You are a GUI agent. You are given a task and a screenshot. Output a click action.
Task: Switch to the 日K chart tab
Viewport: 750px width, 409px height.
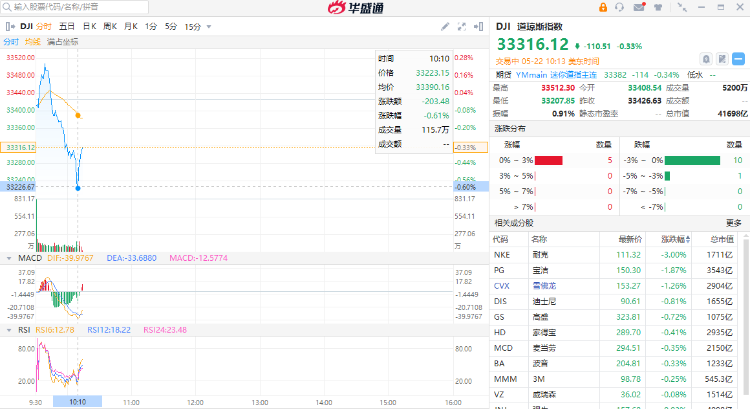[90, 25]
